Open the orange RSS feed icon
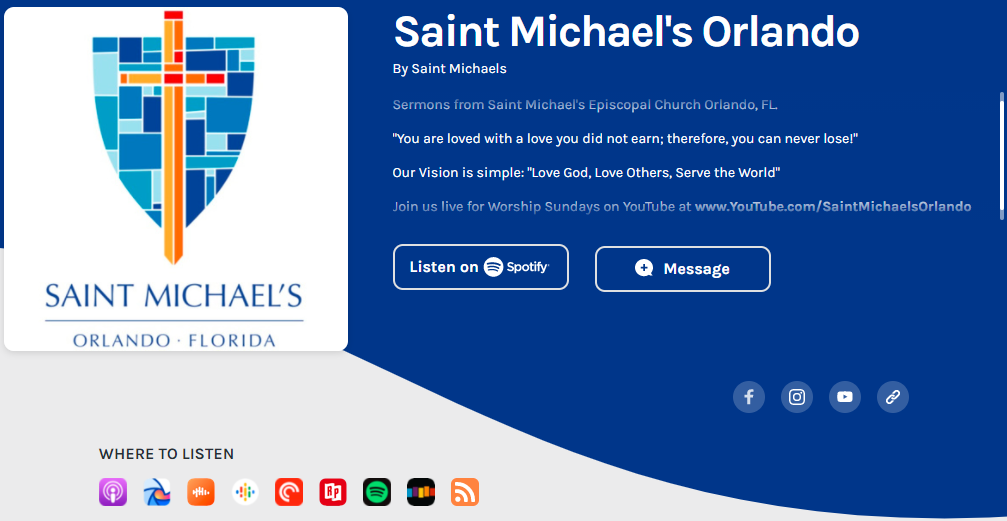 (465, 492)
